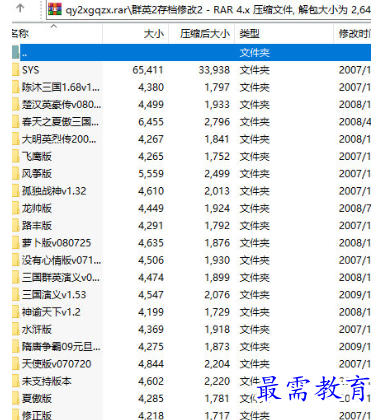Click folder icon for 三国群英演义v0...
The width and height of the screenshot is (378, 420).
coord(16,278)
